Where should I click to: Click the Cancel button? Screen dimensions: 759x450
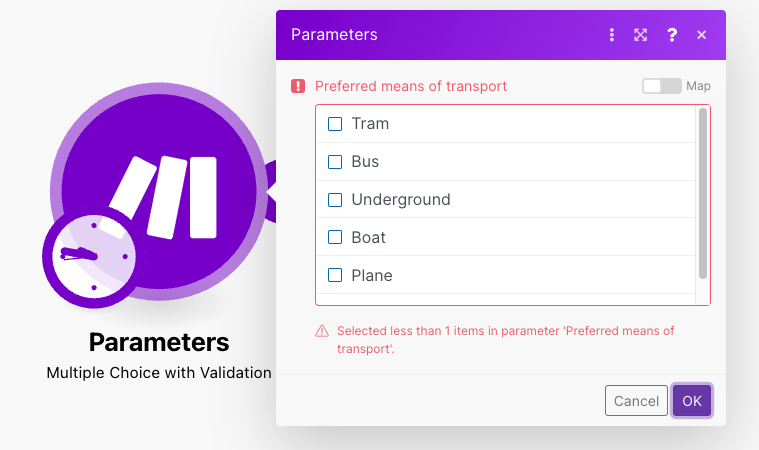[x=636, y=401]
